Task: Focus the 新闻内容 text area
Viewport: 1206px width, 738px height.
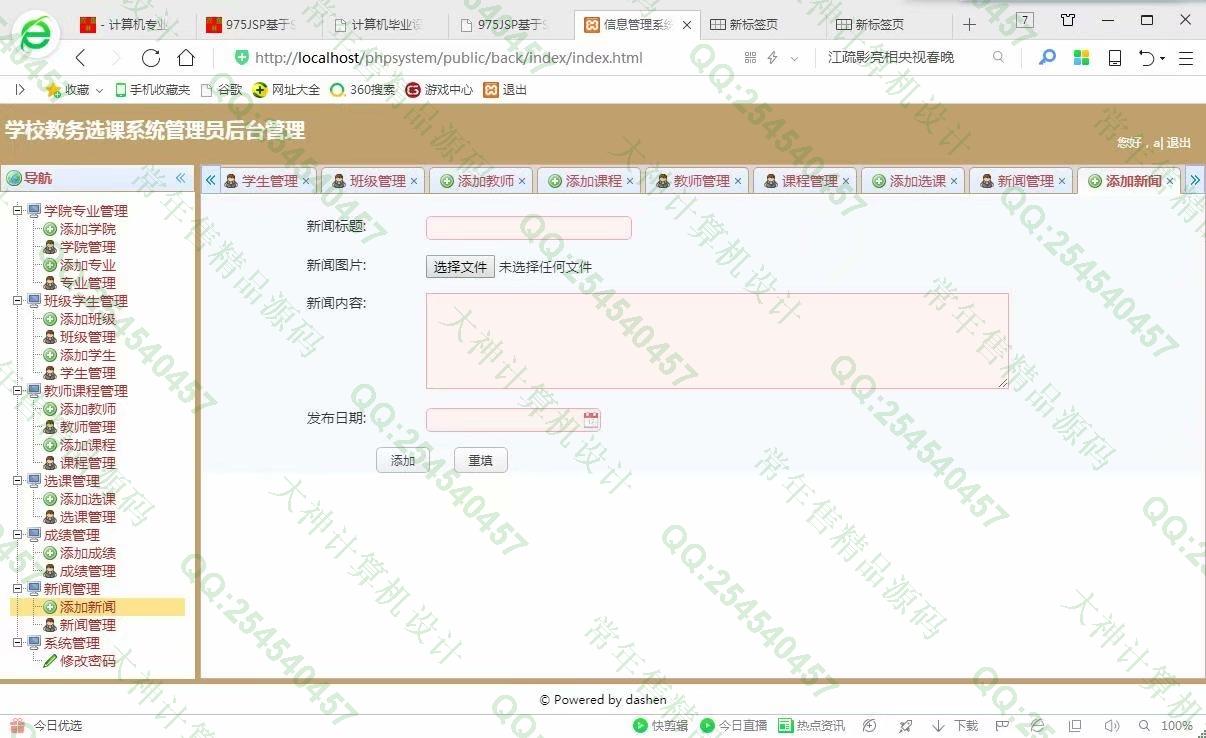Action: [717, 341]
